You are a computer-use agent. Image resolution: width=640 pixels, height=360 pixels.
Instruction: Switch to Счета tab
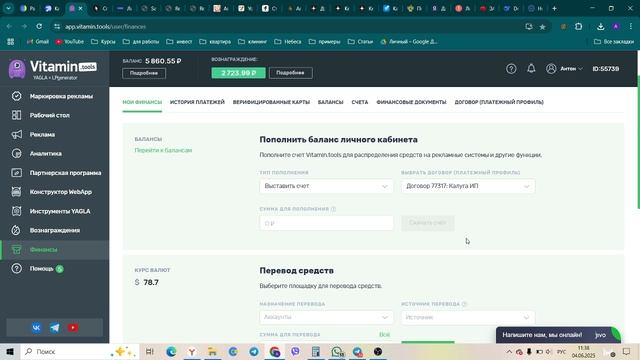pyautogui.click(x=360, y=102)
